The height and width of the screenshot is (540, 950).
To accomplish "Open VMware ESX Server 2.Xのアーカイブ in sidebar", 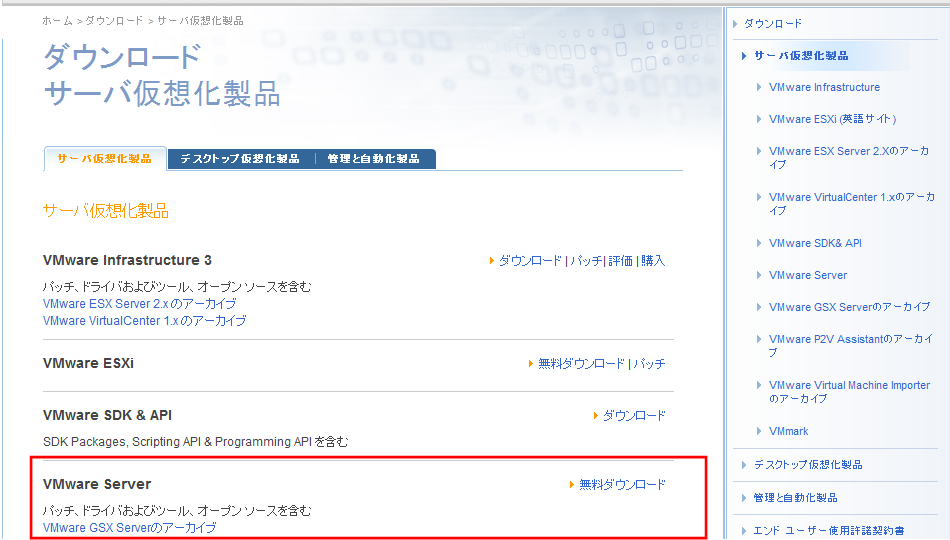I will 849,158.
